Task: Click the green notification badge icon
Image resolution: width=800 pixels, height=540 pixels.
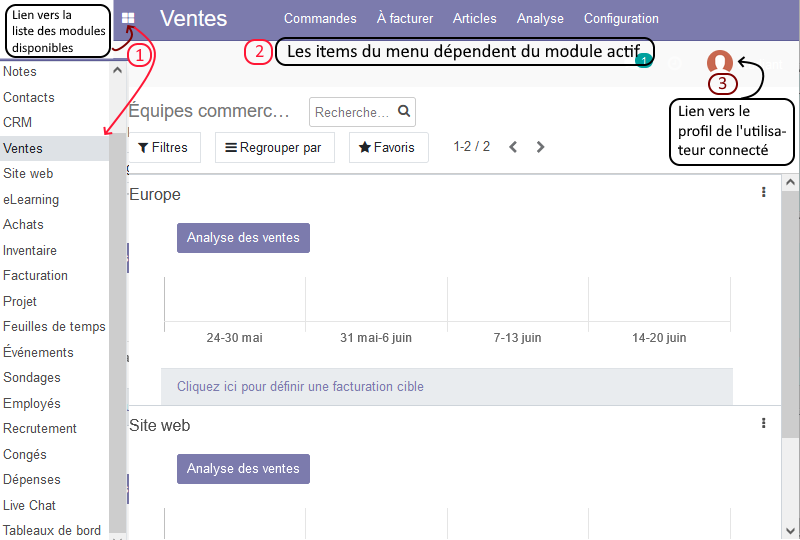Action: click(645, 61)
